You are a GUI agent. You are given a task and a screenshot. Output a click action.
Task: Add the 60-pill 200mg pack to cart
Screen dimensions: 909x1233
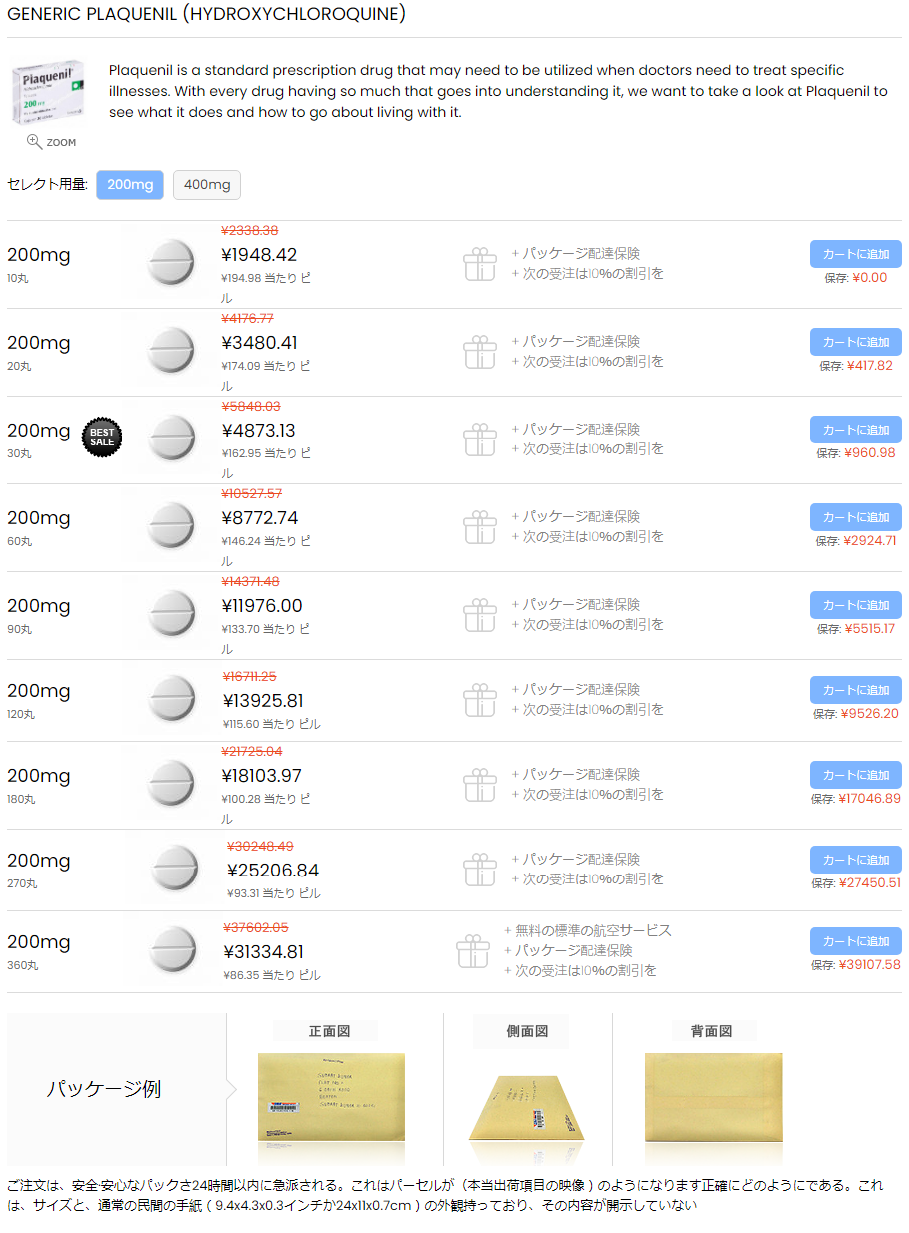(856, 517)
